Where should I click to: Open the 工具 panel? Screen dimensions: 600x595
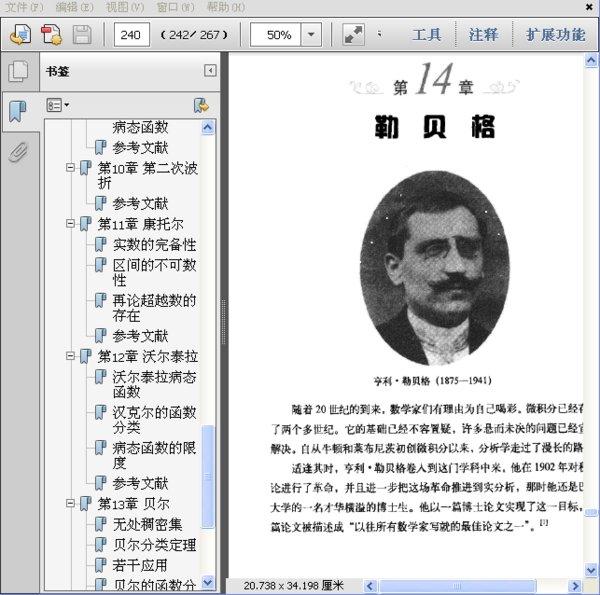427,35
